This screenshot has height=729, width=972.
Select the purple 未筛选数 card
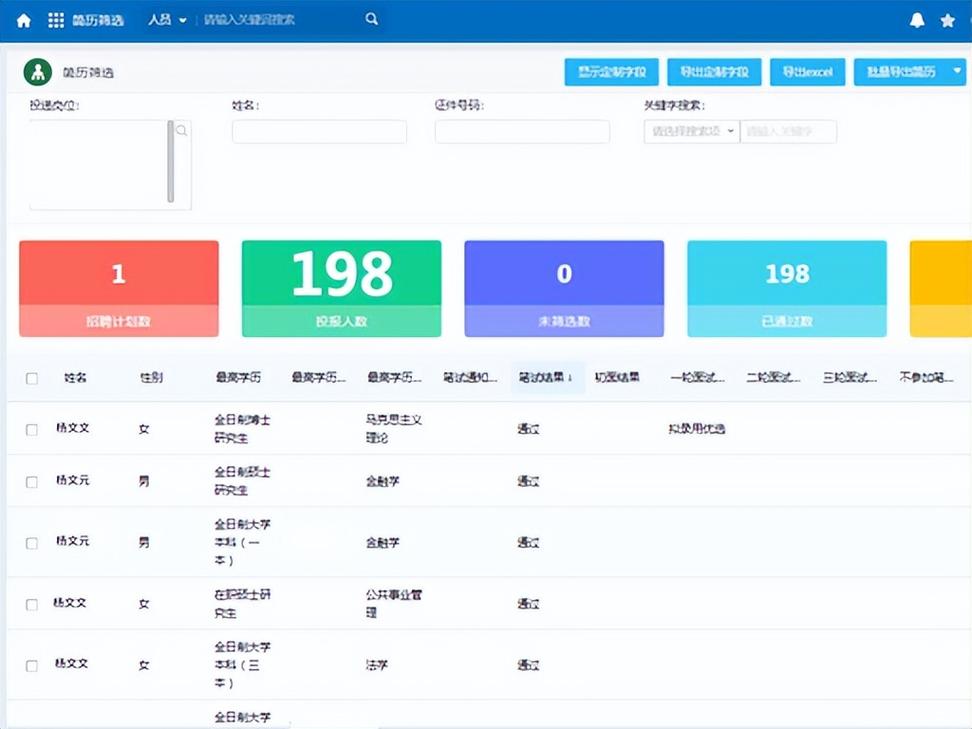point(564,289)
